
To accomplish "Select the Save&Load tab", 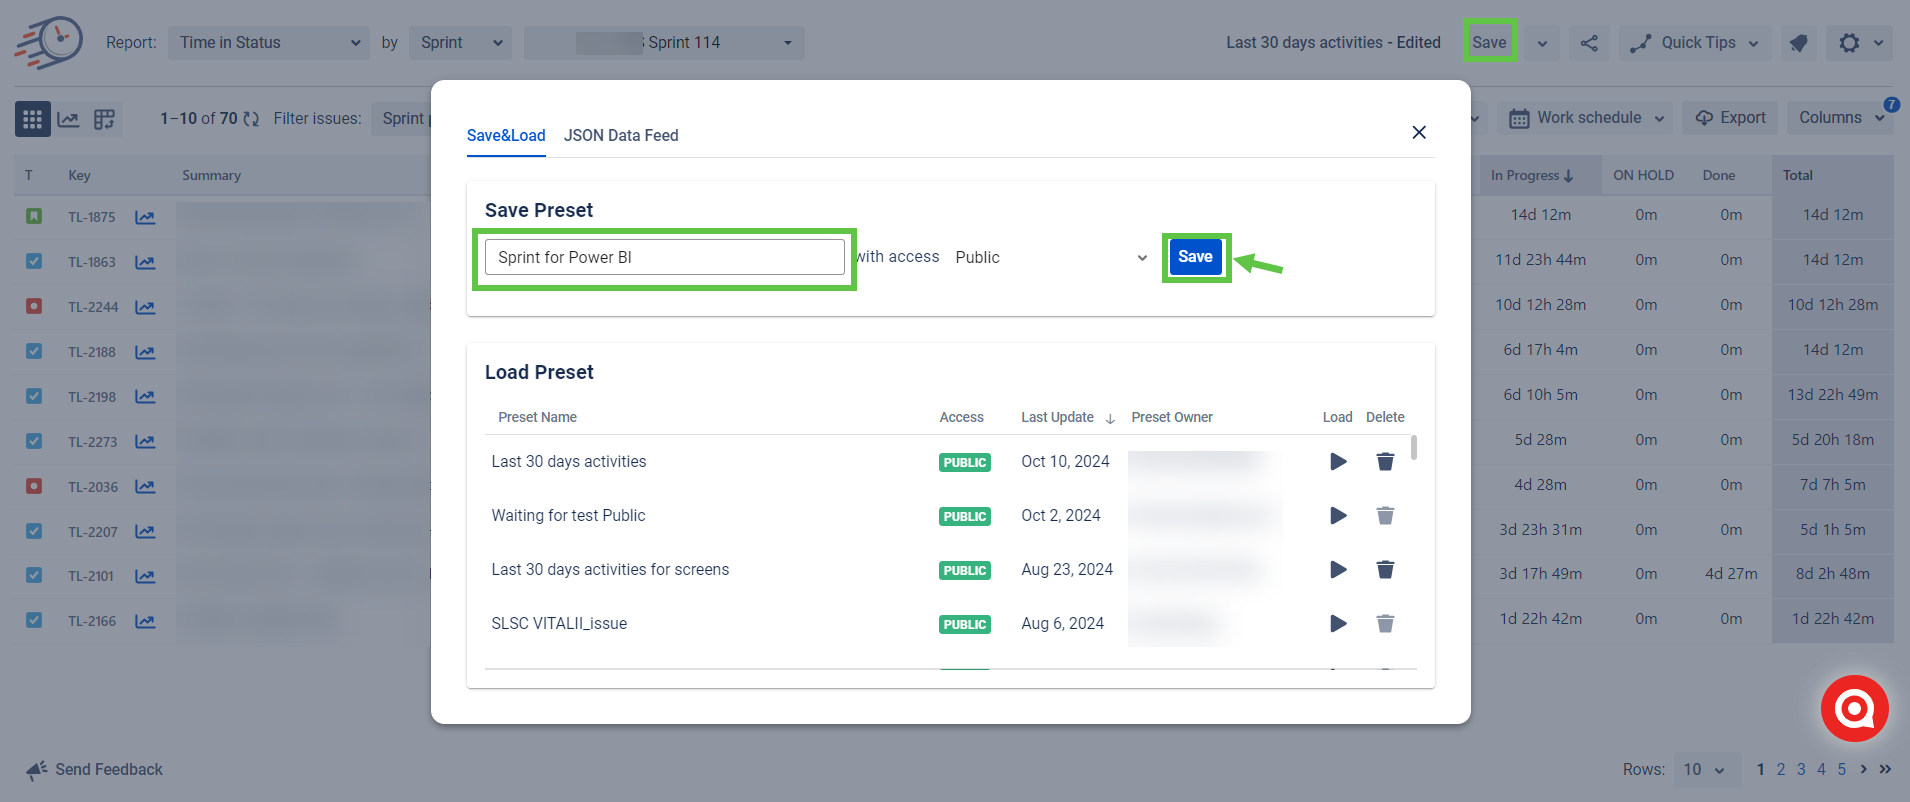I will coord(506,136).
